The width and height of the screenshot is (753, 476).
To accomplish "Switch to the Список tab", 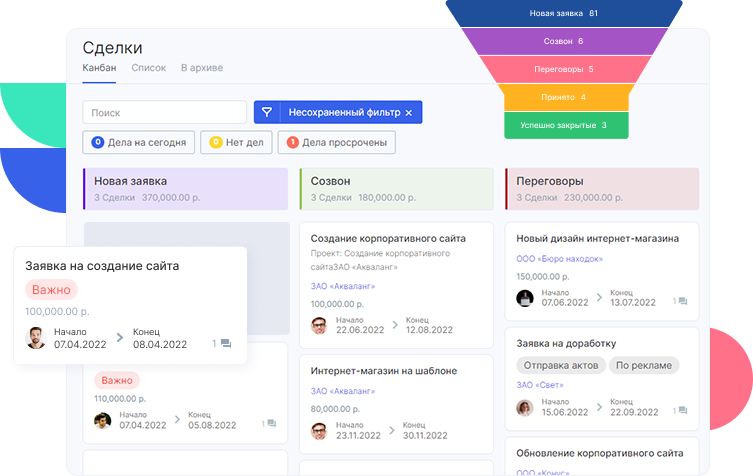I will [x=148, y=68].
